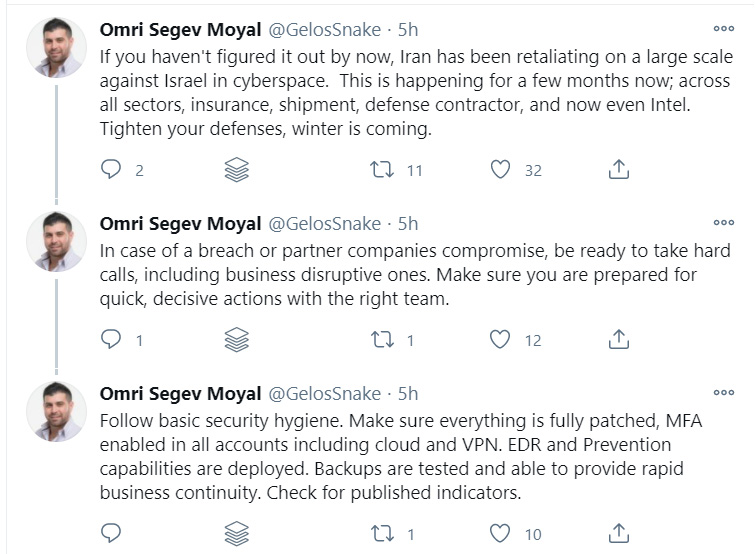Image resolution: width=755 pixels, height=554 pixels.
Task: Retweet the 'winter is coming' tweet
Action: click(x=379, y=170)
